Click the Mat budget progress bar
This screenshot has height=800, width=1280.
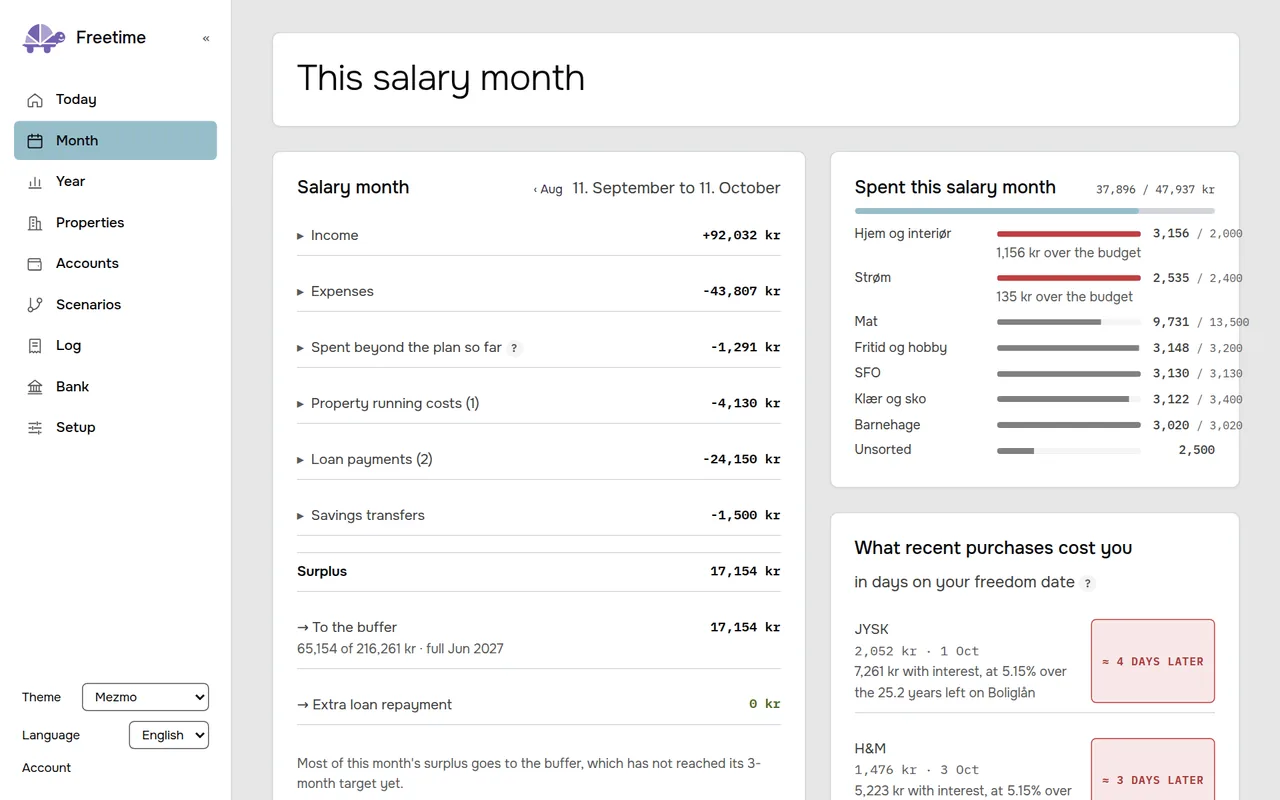pyautogui.click(x=1069, y=322)
